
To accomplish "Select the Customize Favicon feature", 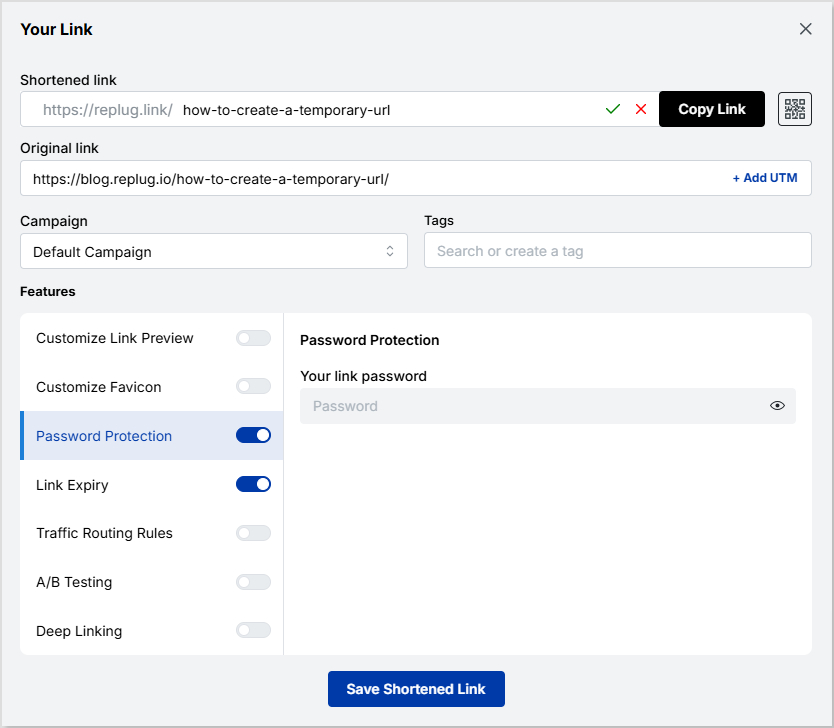I will point(98,387).
